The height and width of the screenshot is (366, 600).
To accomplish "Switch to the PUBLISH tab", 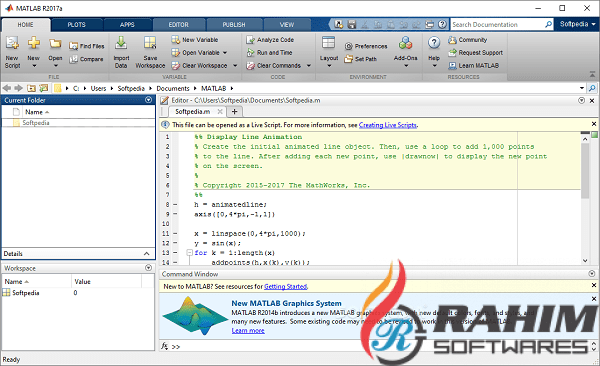I will tap(234, 25).
